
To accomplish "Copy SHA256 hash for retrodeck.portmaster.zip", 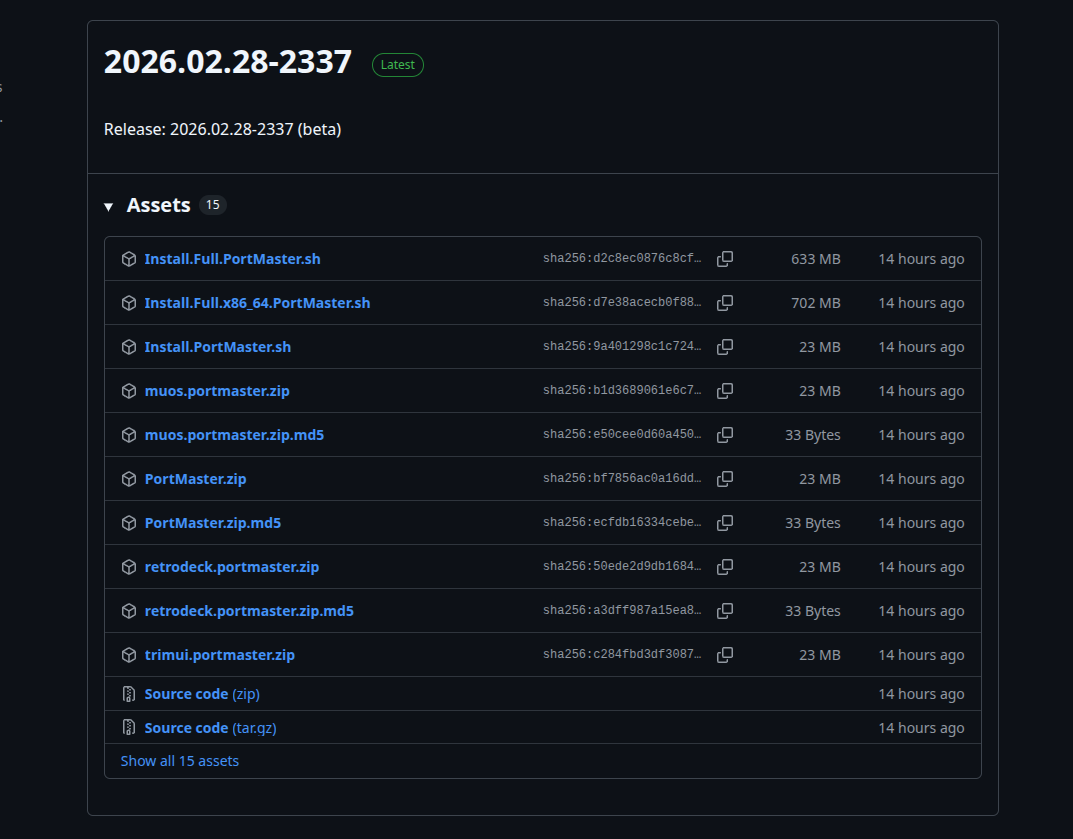I will tap(725, 567).
